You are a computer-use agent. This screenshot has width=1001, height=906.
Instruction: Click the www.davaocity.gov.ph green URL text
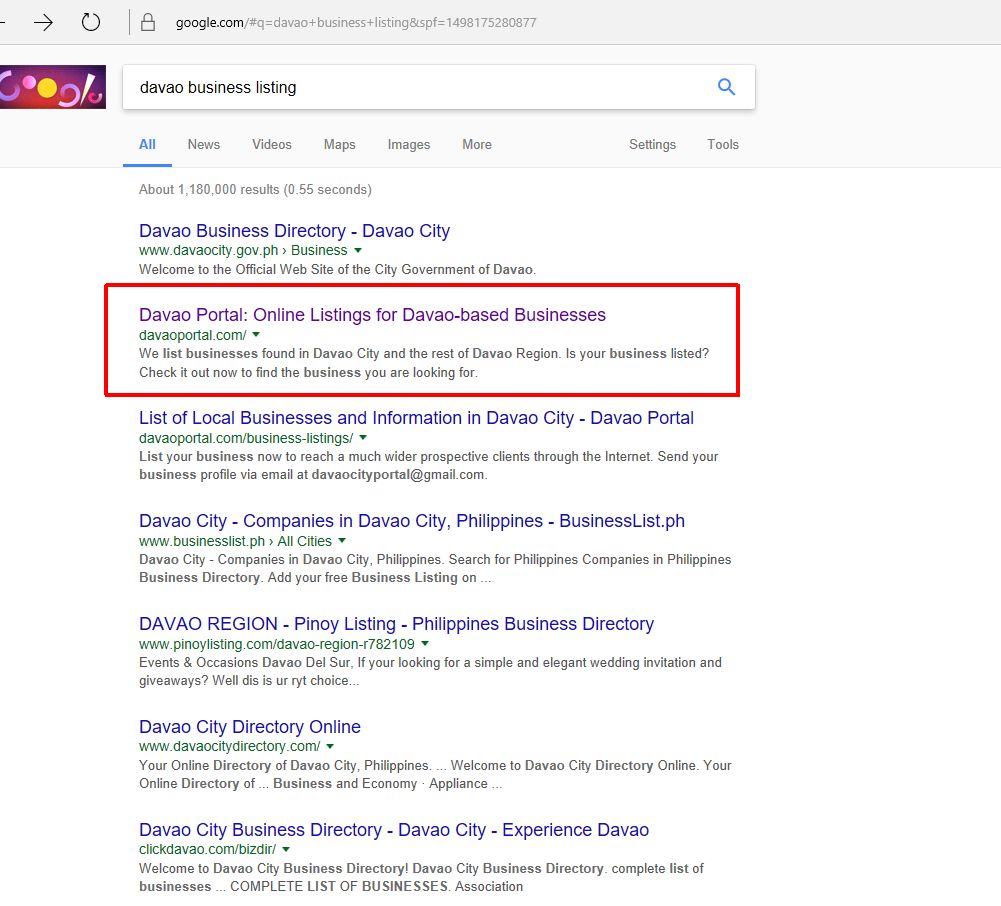click(209, 250)
